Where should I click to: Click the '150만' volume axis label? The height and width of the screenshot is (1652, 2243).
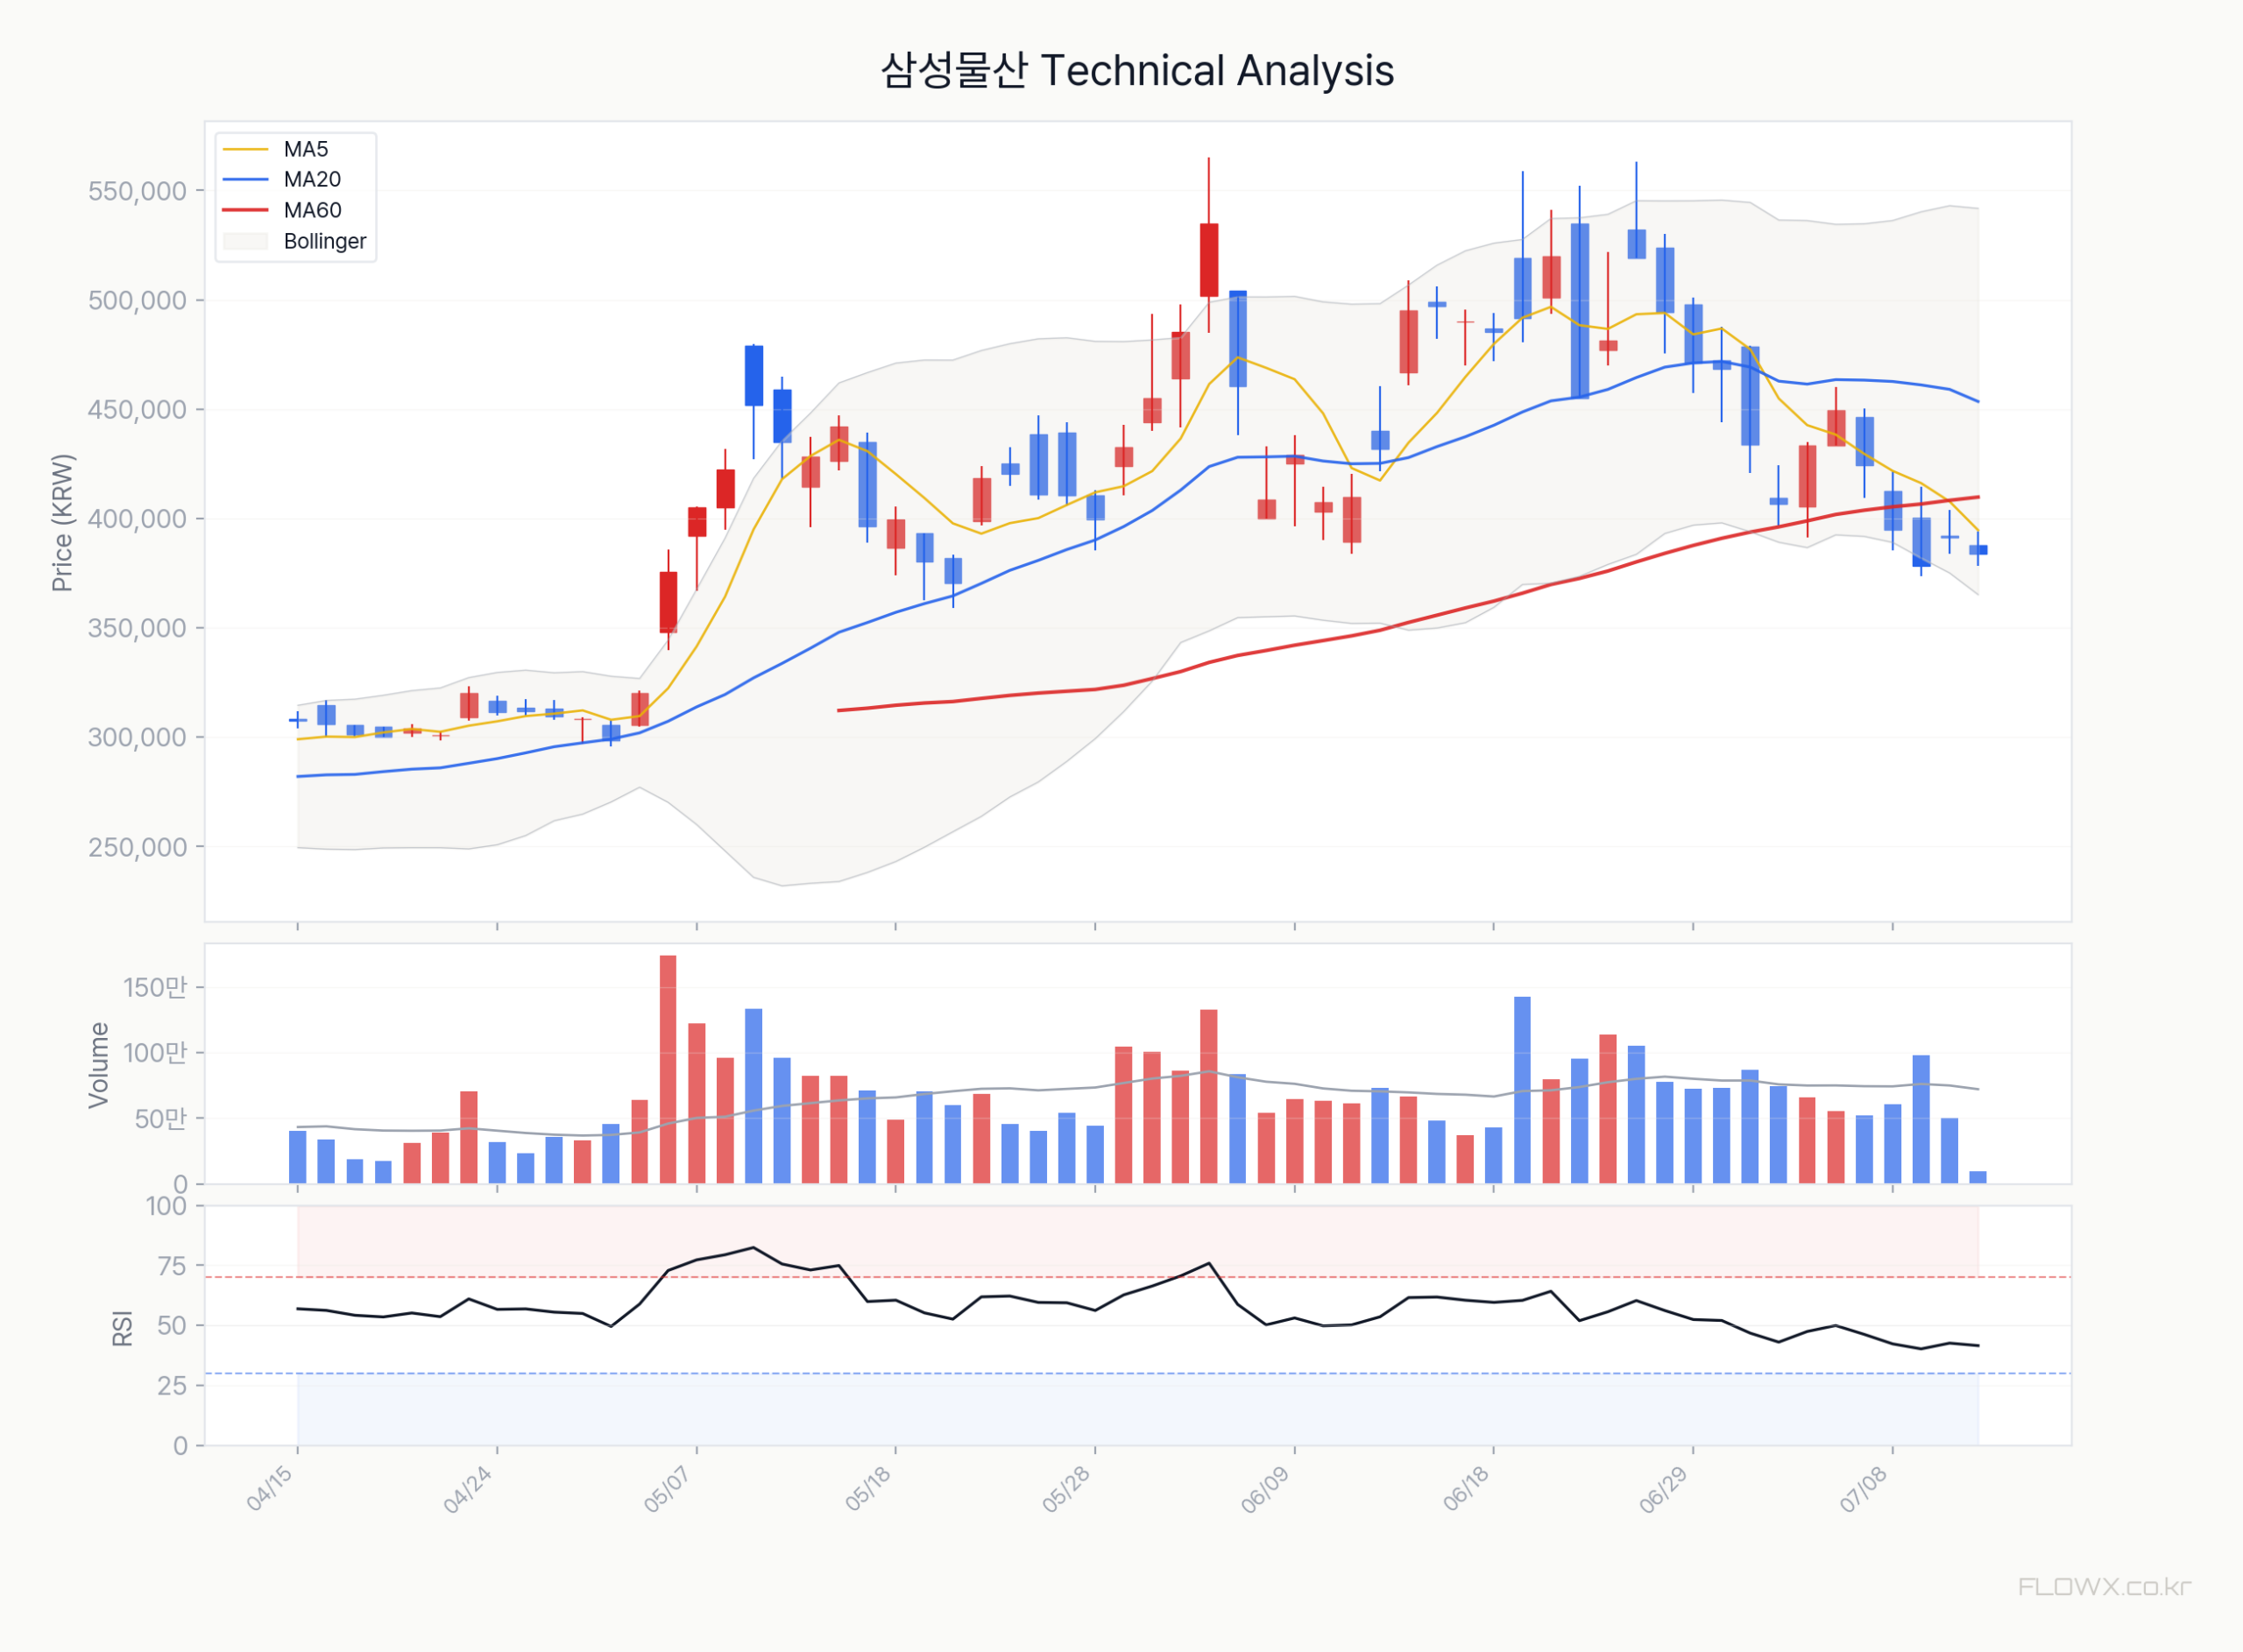click(x=155, y=988)
